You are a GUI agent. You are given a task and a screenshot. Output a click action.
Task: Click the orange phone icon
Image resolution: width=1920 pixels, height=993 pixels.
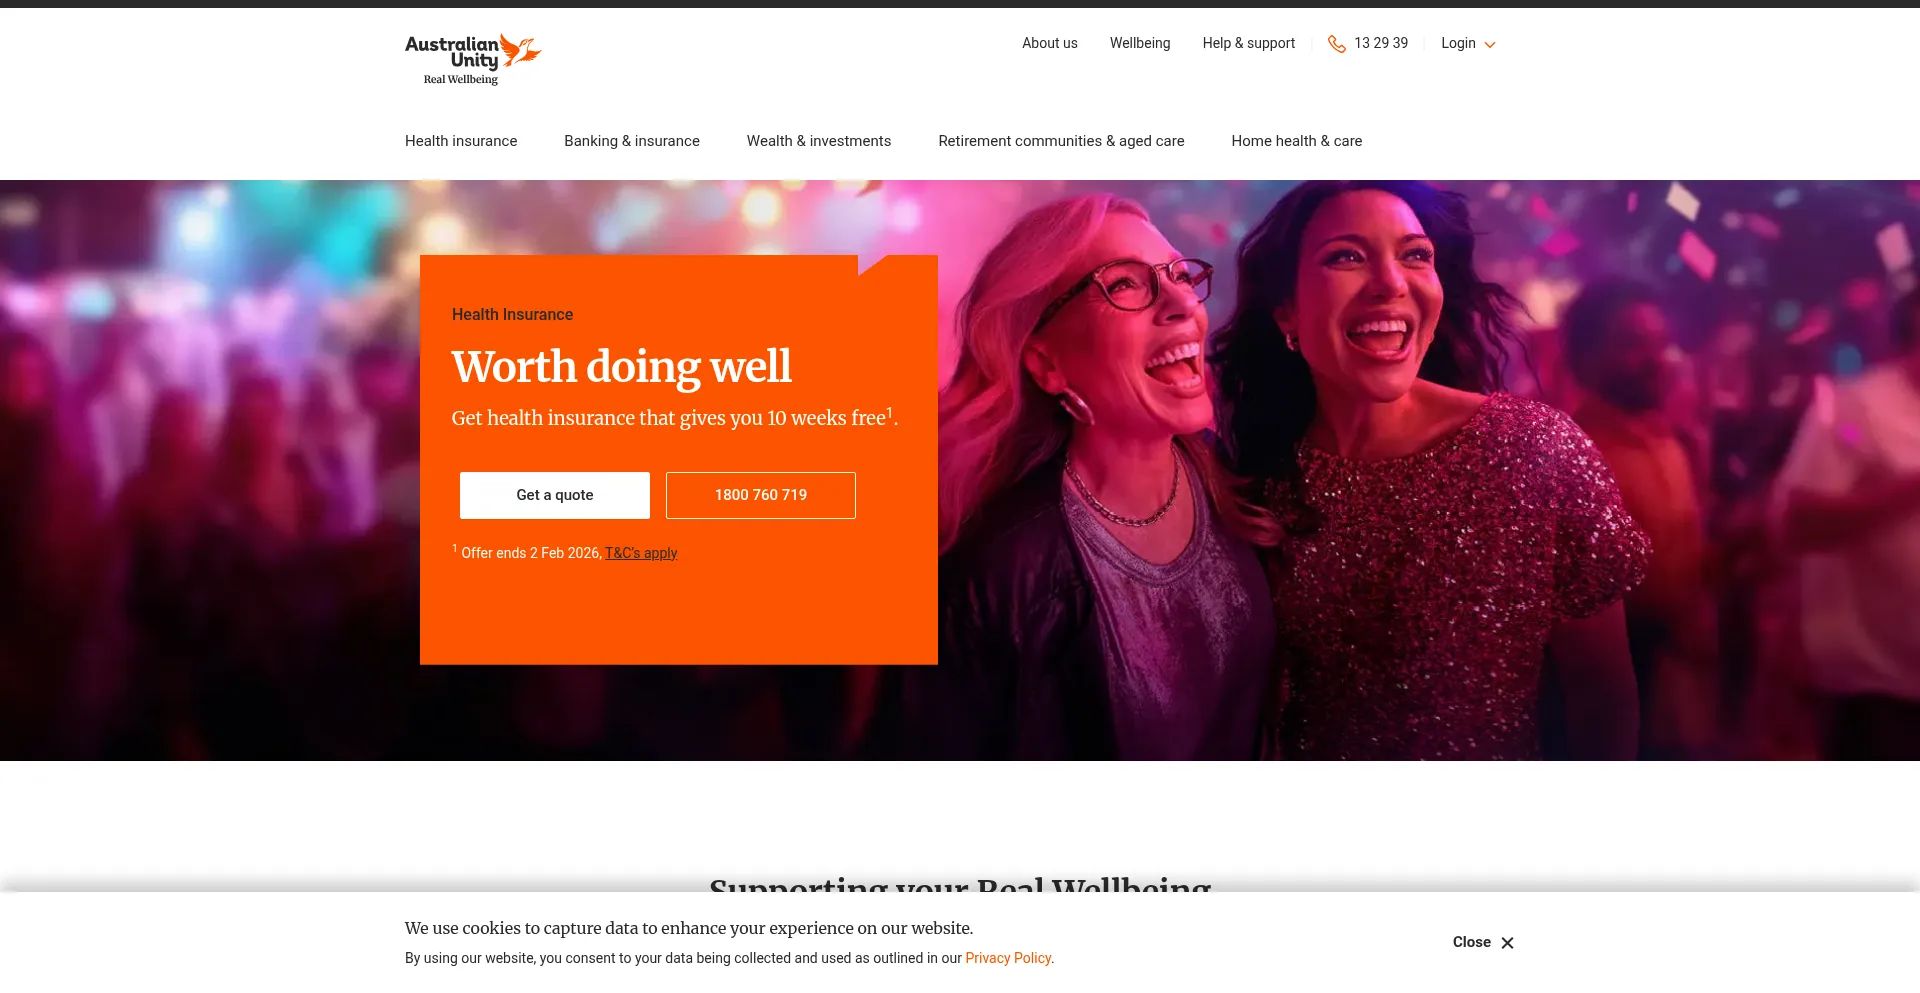point(1336,44)
